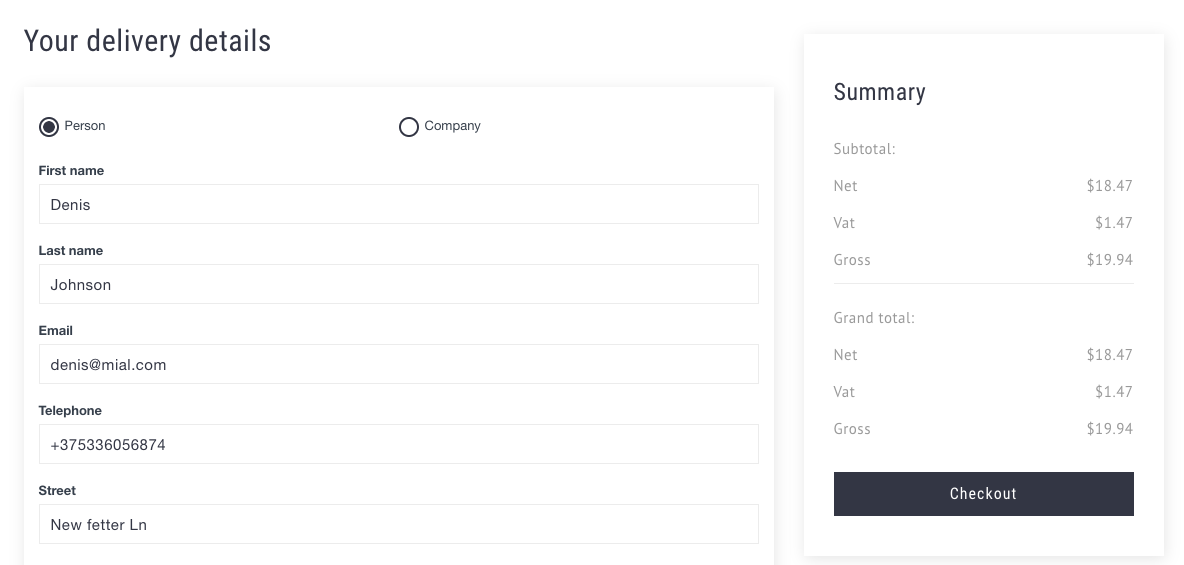This screenshot has width=1184, height=565.
Task: Click the Street field with New fetter Ln
Action: coord(399,524)
